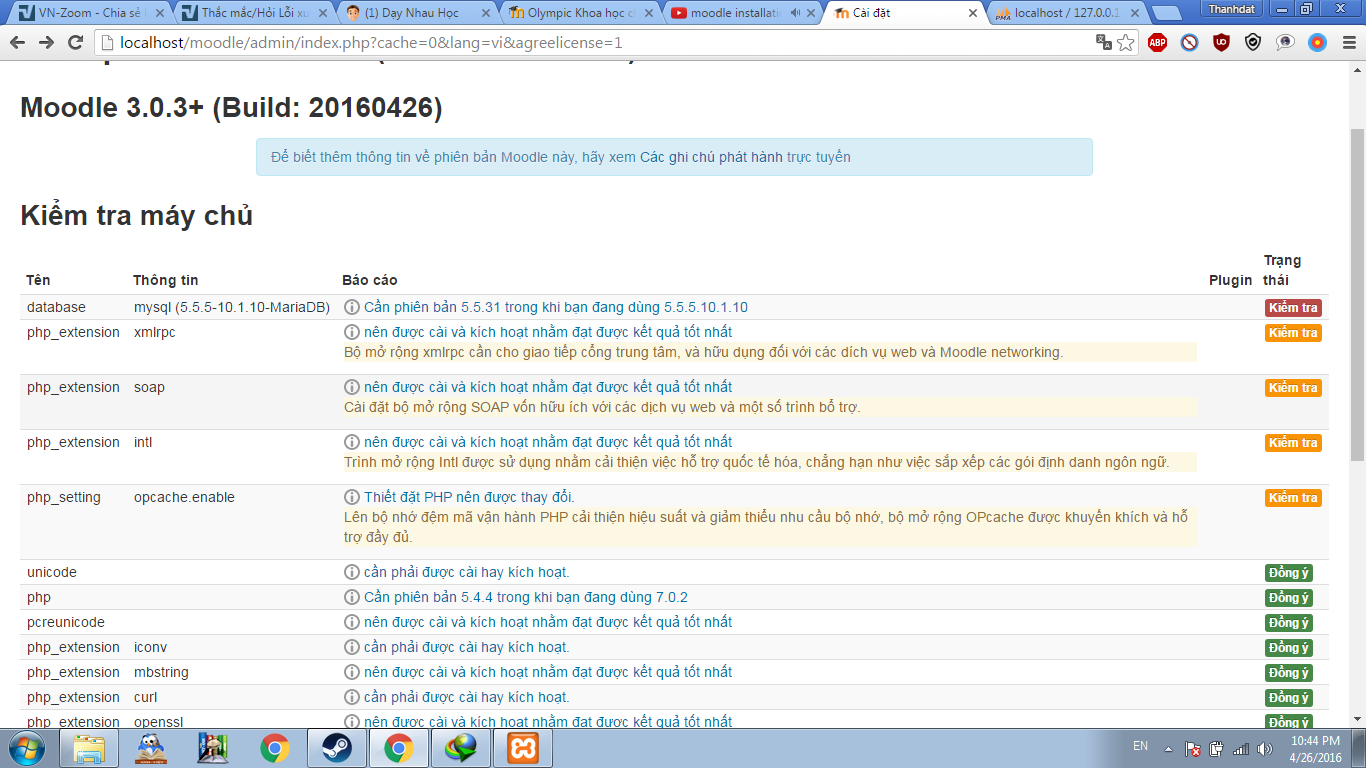Click the red Kiểm tra status for database

[x=1293, y=308]
